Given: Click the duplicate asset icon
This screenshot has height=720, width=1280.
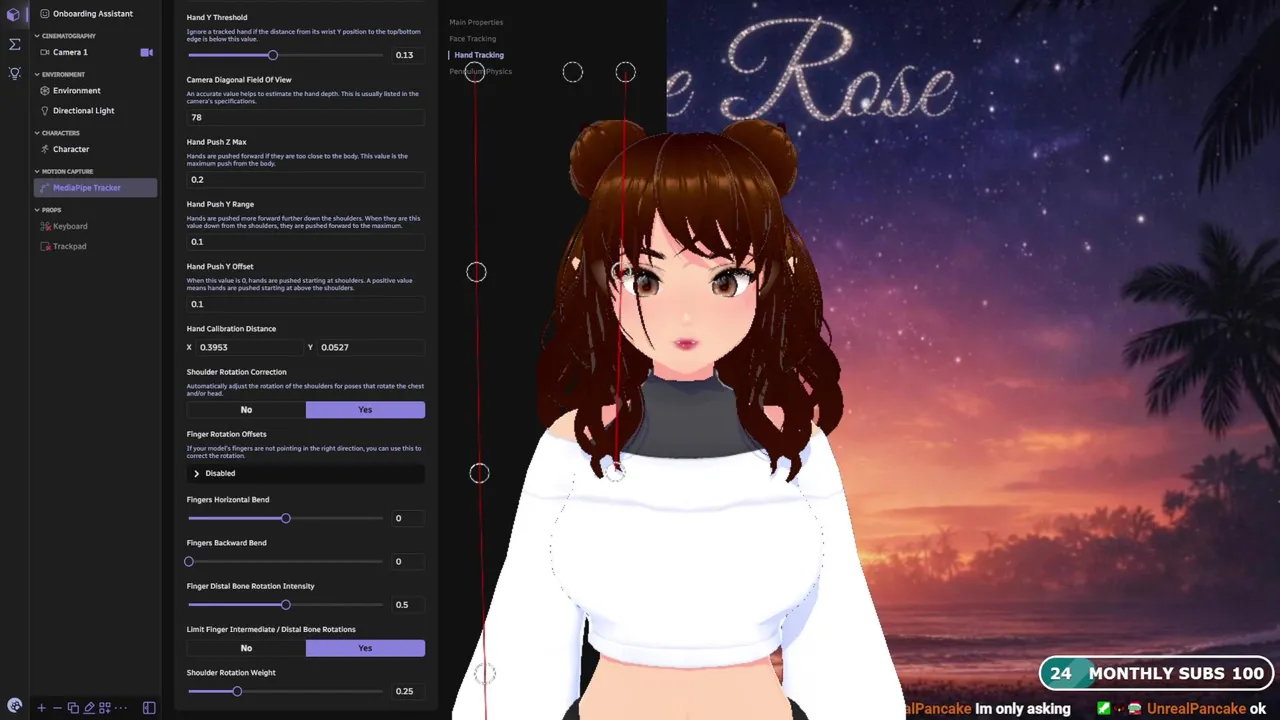Looking at the screenshot, I should pyautogui.click(x=73, y=708).
